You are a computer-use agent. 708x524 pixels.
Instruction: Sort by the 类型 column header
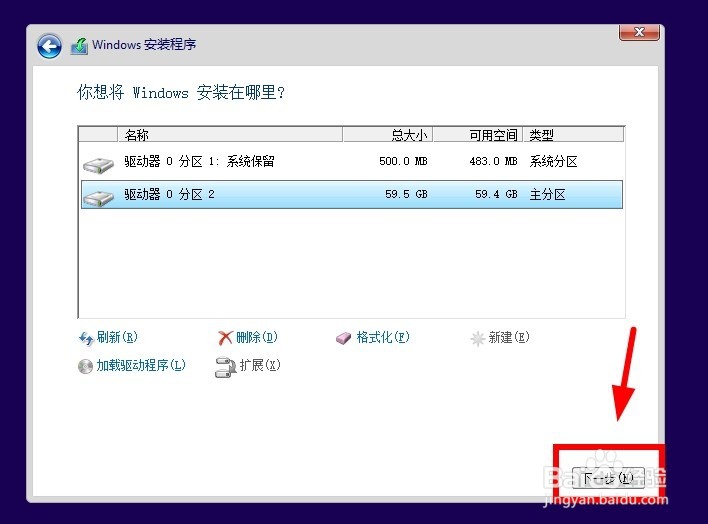[573, 135]
